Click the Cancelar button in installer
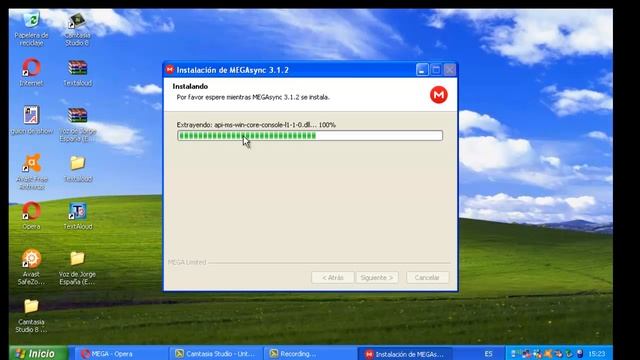Viewport: 640px width, 360px height. tap(427, 278)
